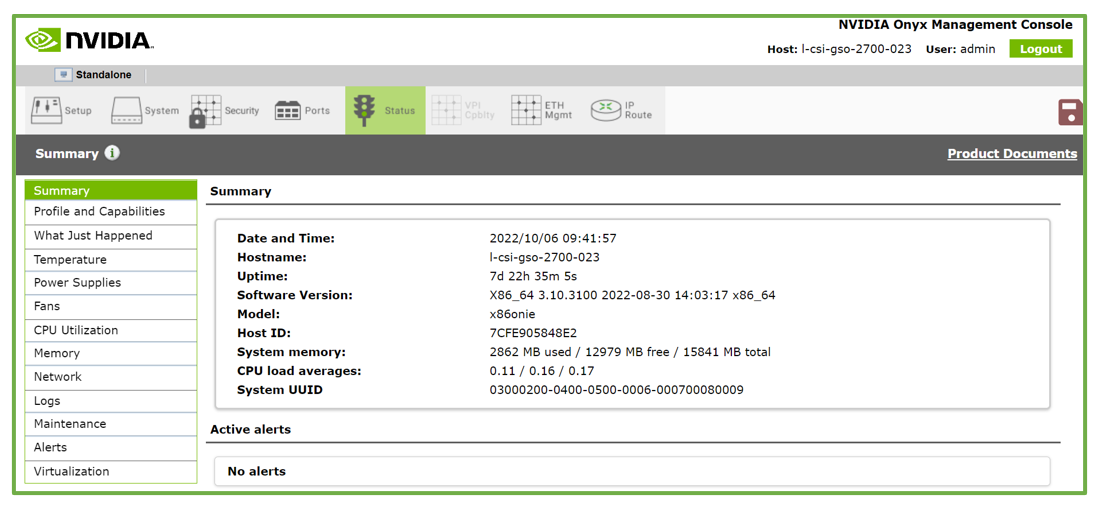The height and width of the screenshot is (507, 1106).
Task: Show the CPU Utilization page
Action: (x=76, y=330)
